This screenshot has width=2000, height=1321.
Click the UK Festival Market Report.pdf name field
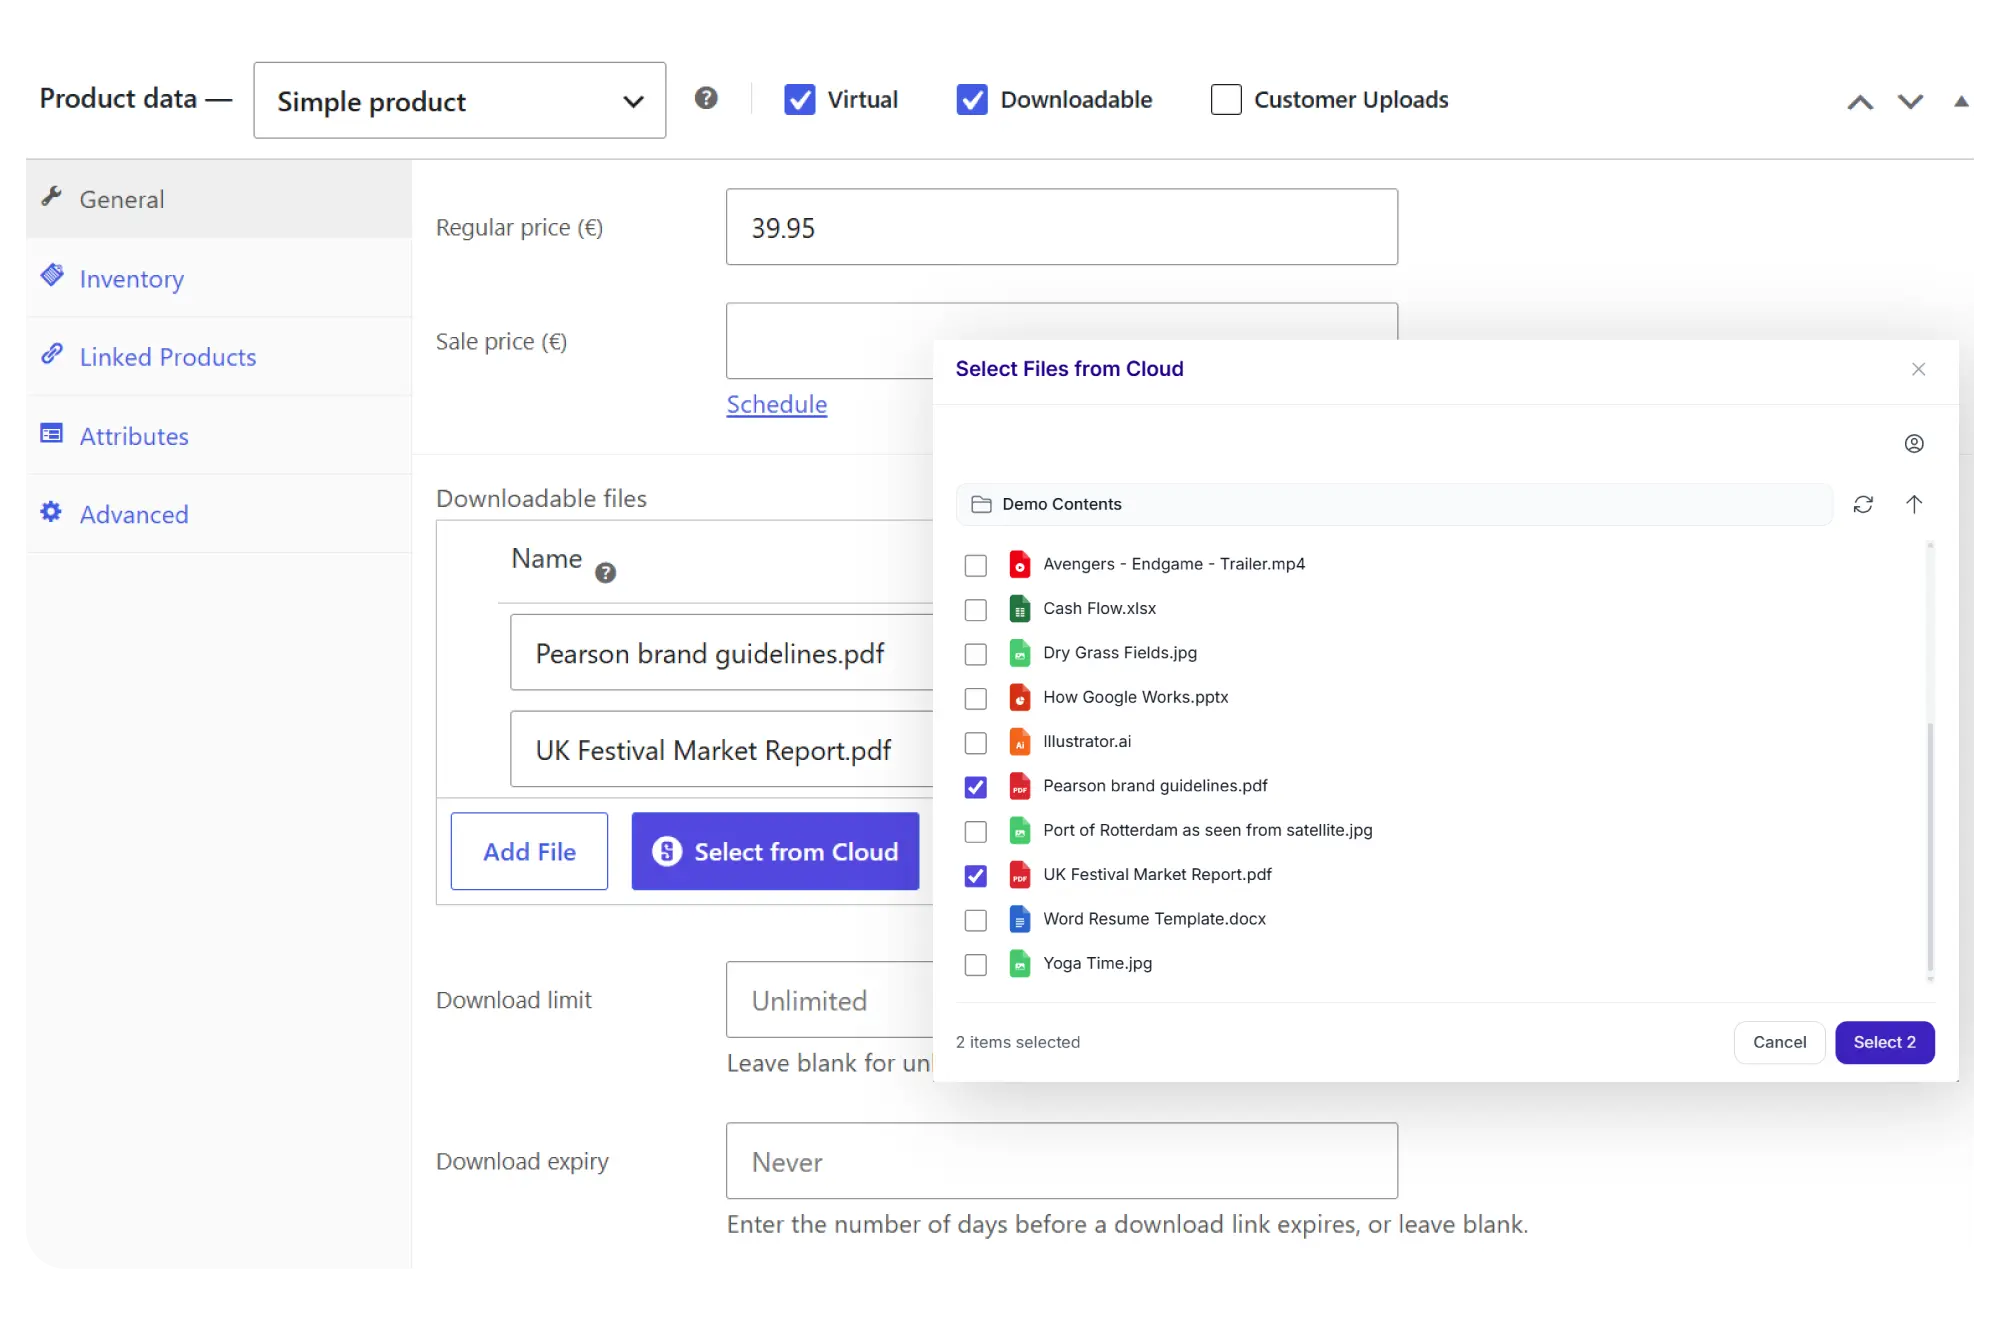point(722,750)
